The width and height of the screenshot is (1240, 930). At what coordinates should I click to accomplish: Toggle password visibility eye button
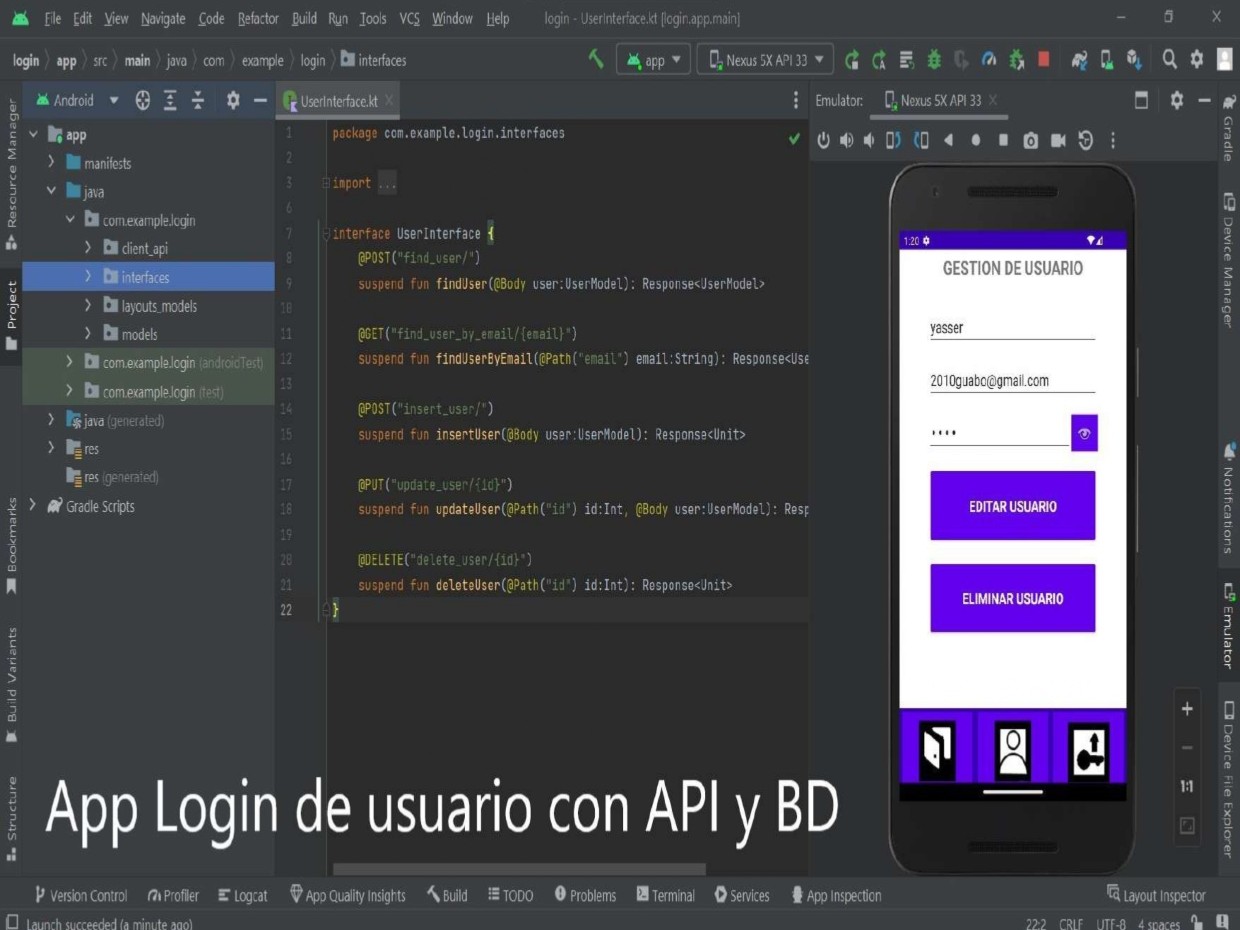1084,433
